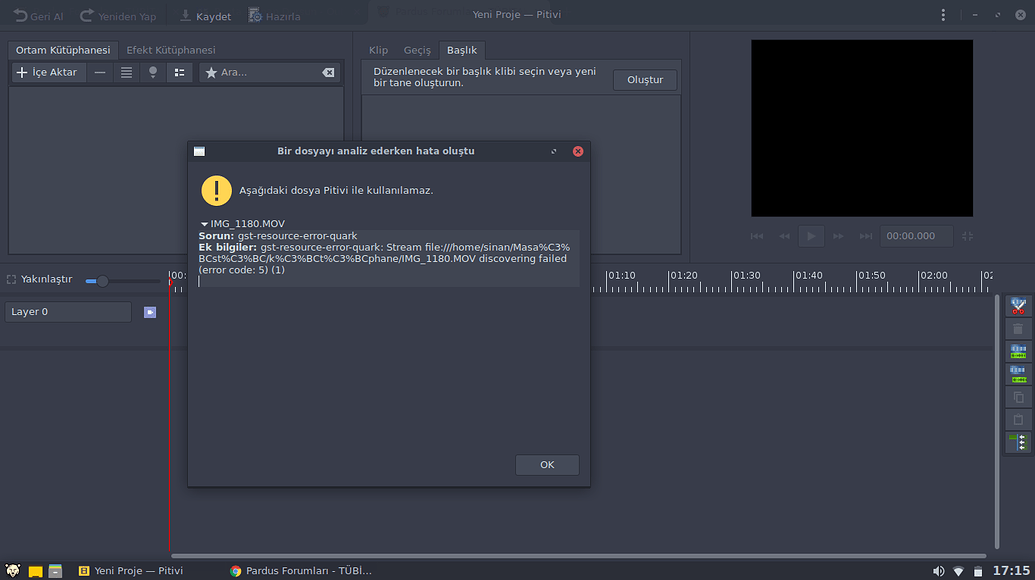The height and width of the screenshot is (580, 1035).
Task: Click the Copy clip icon
Action: click(x=1018, y=397)
